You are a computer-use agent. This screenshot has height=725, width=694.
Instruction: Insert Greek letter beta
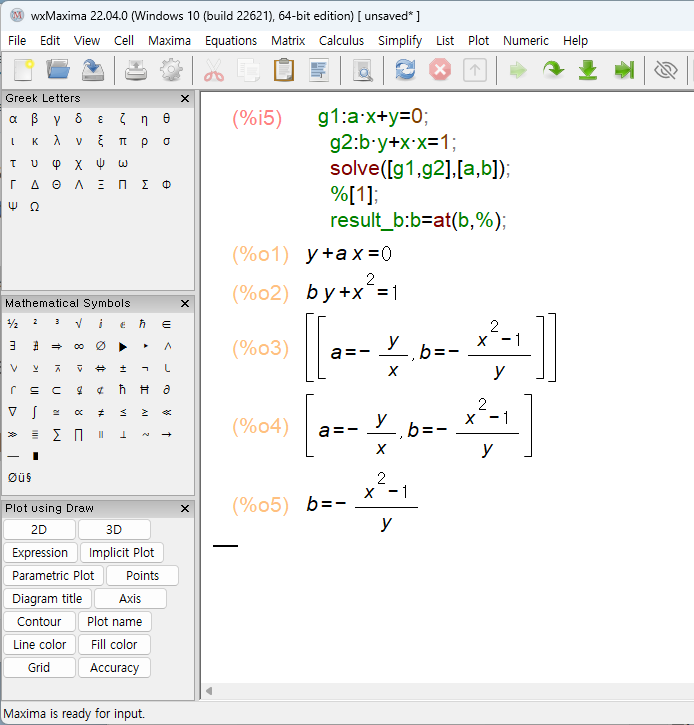pos(35,119)
